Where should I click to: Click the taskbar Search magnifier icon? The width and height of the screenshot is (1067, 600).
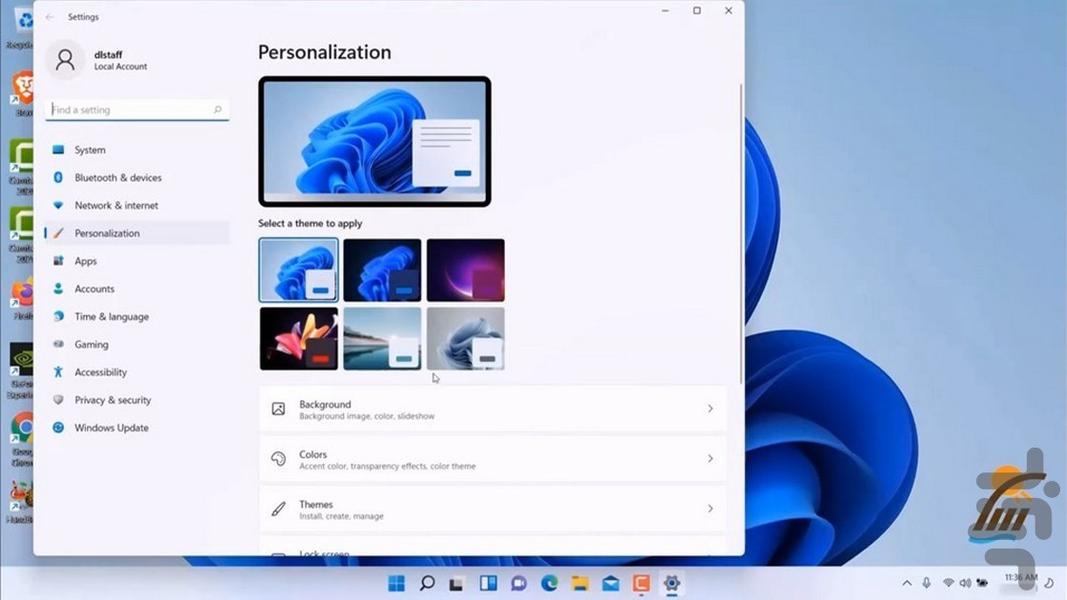coord(427,584)
